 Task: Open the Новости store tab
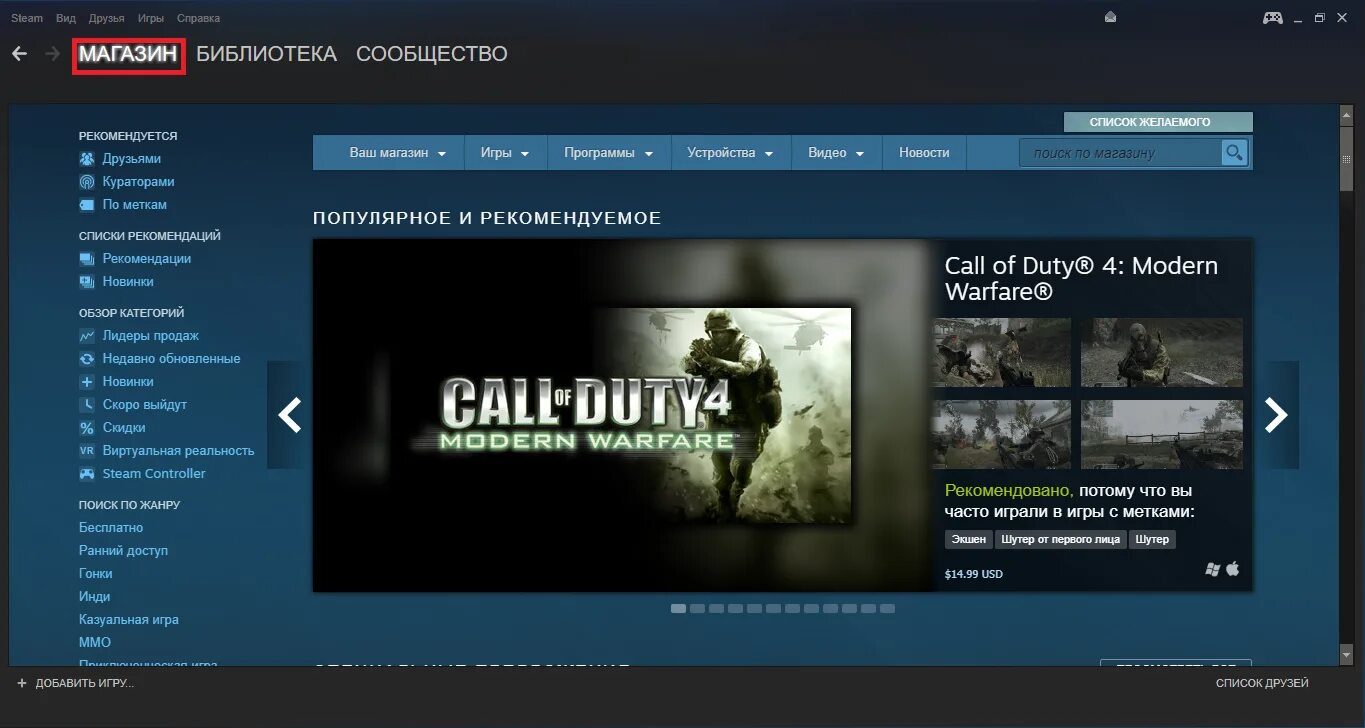(x=924, y=153)
